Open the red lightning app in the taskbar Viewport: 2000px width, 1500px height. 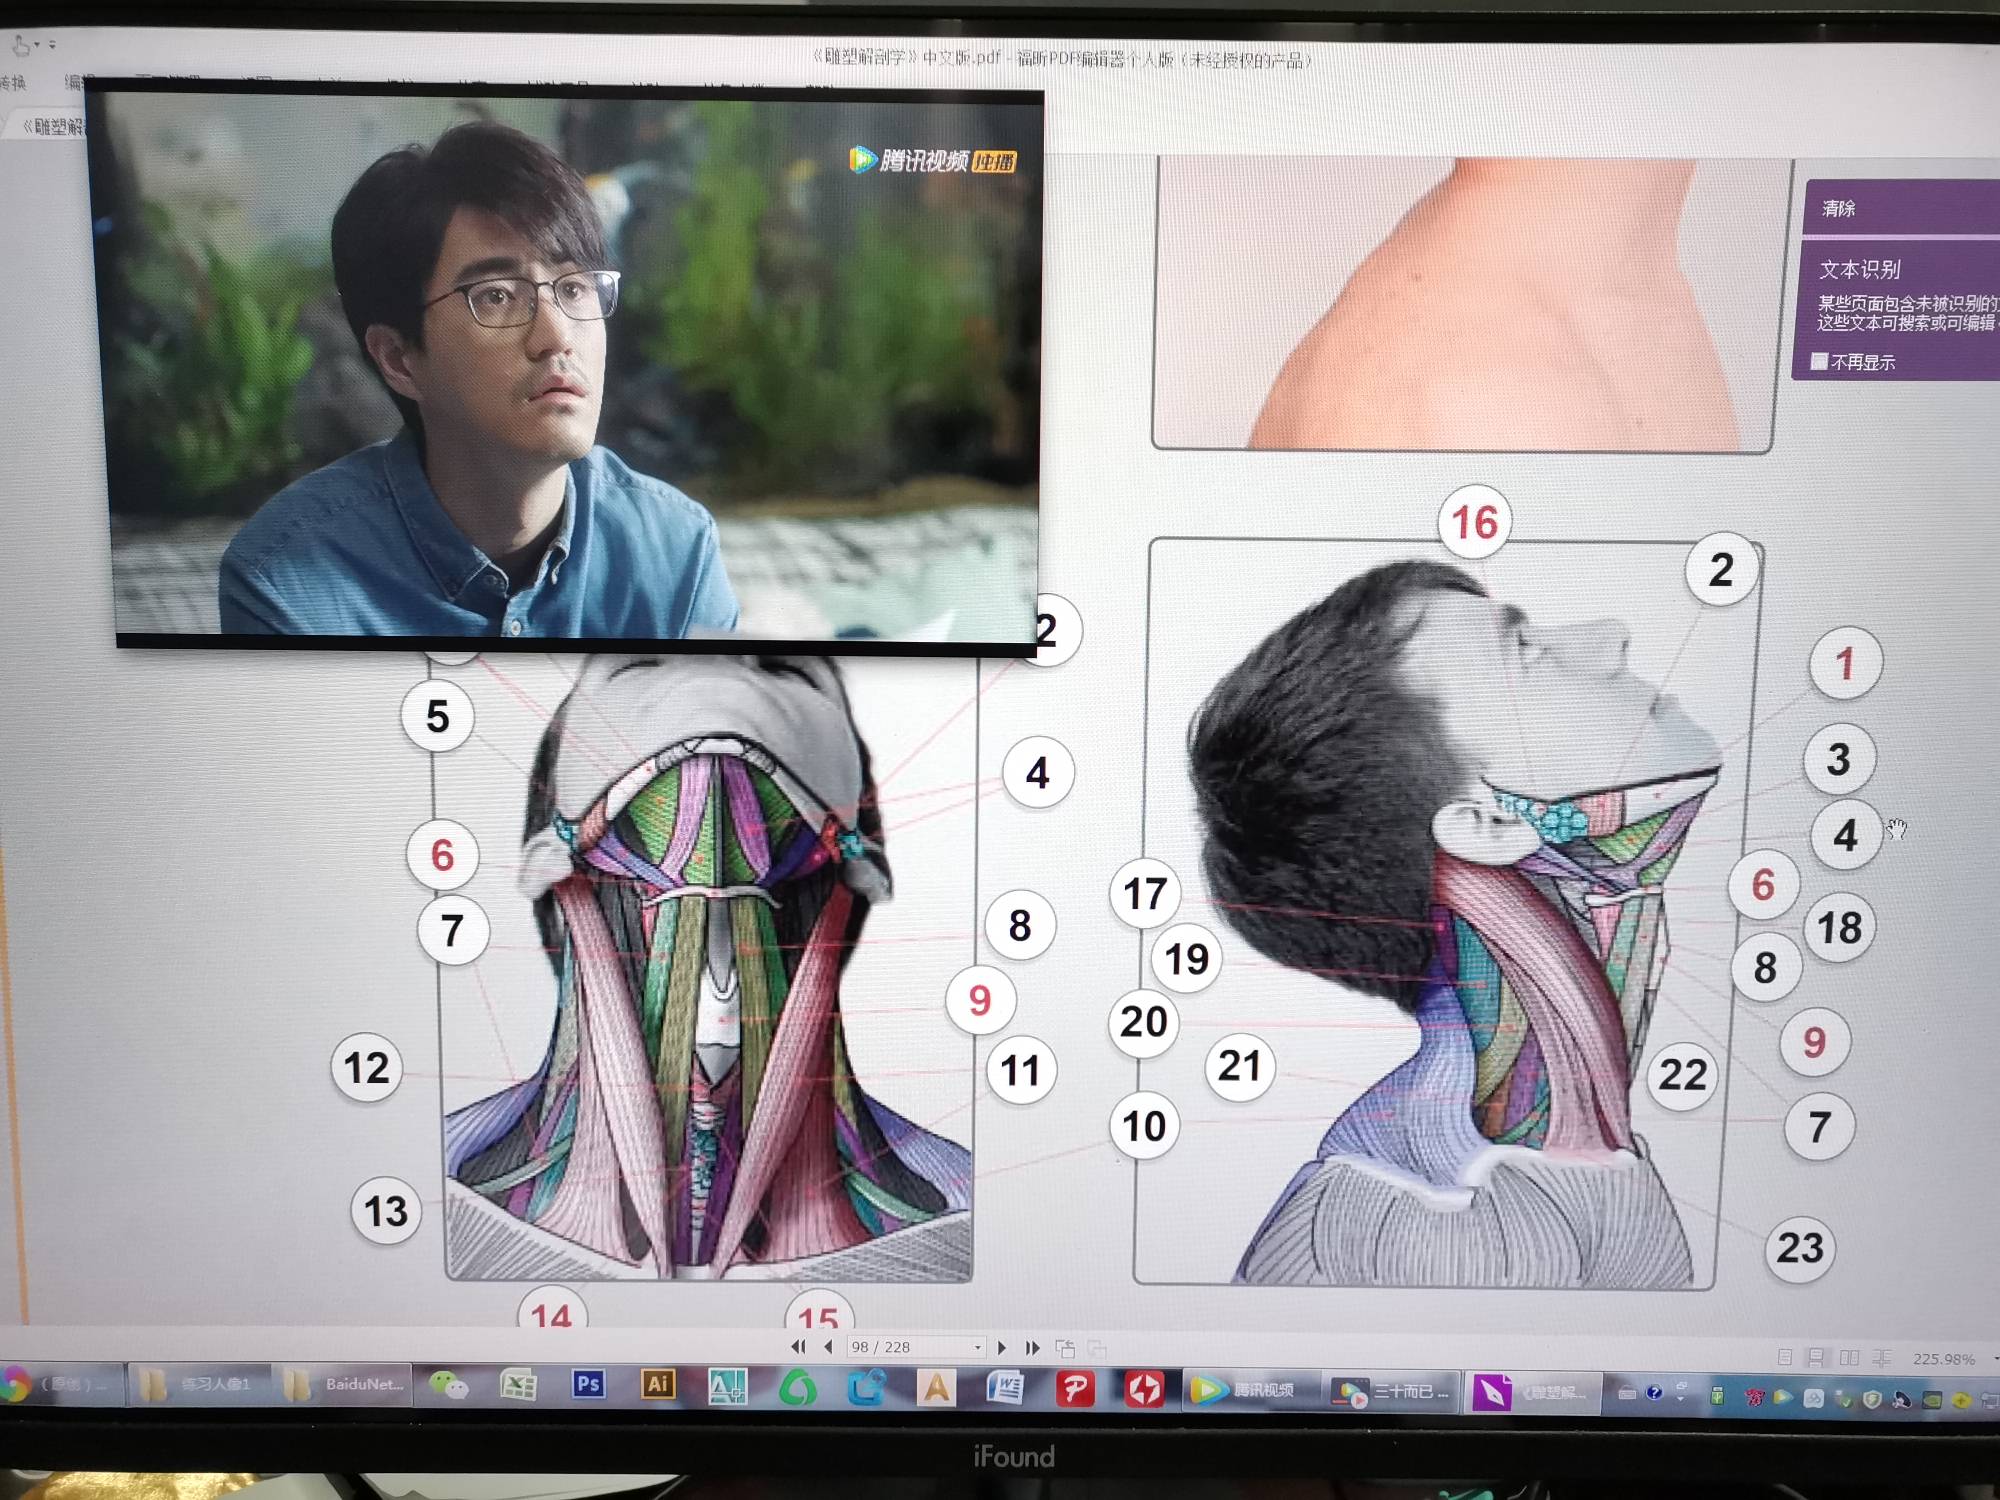1144,1389
